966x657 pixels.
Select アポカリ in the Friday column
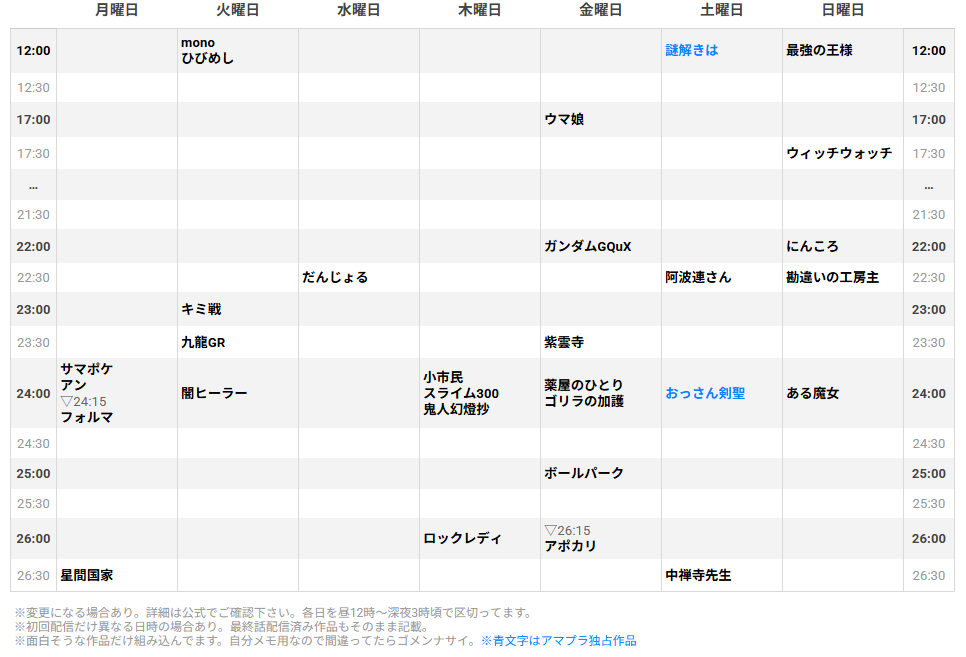(570, 546)
